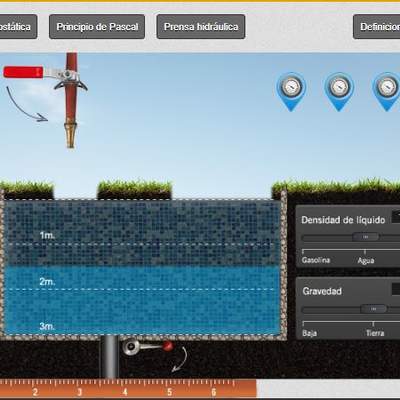Toggle the red faucet handle lever
Screen dimensions: 400x400
tap(23, 72)
